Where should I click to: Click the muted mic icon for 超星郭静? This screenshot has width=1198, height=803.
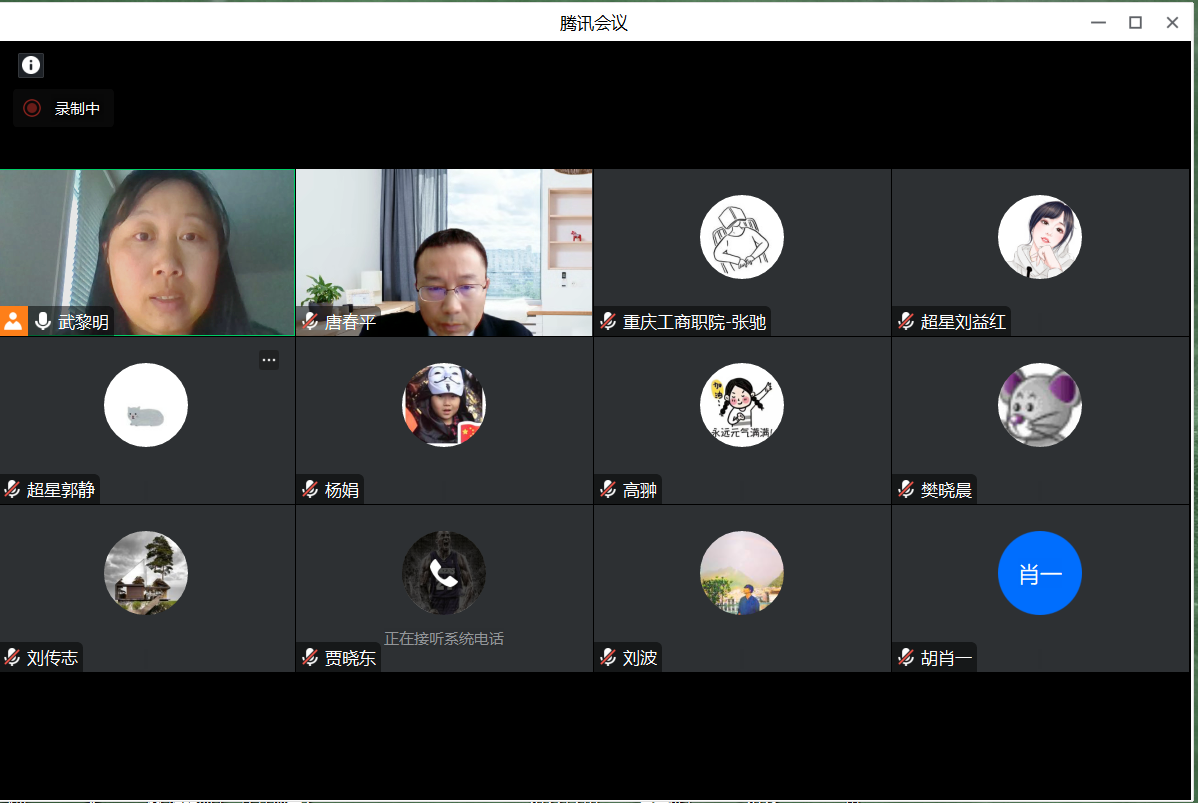pyautogui.click(x=12, y=490)
